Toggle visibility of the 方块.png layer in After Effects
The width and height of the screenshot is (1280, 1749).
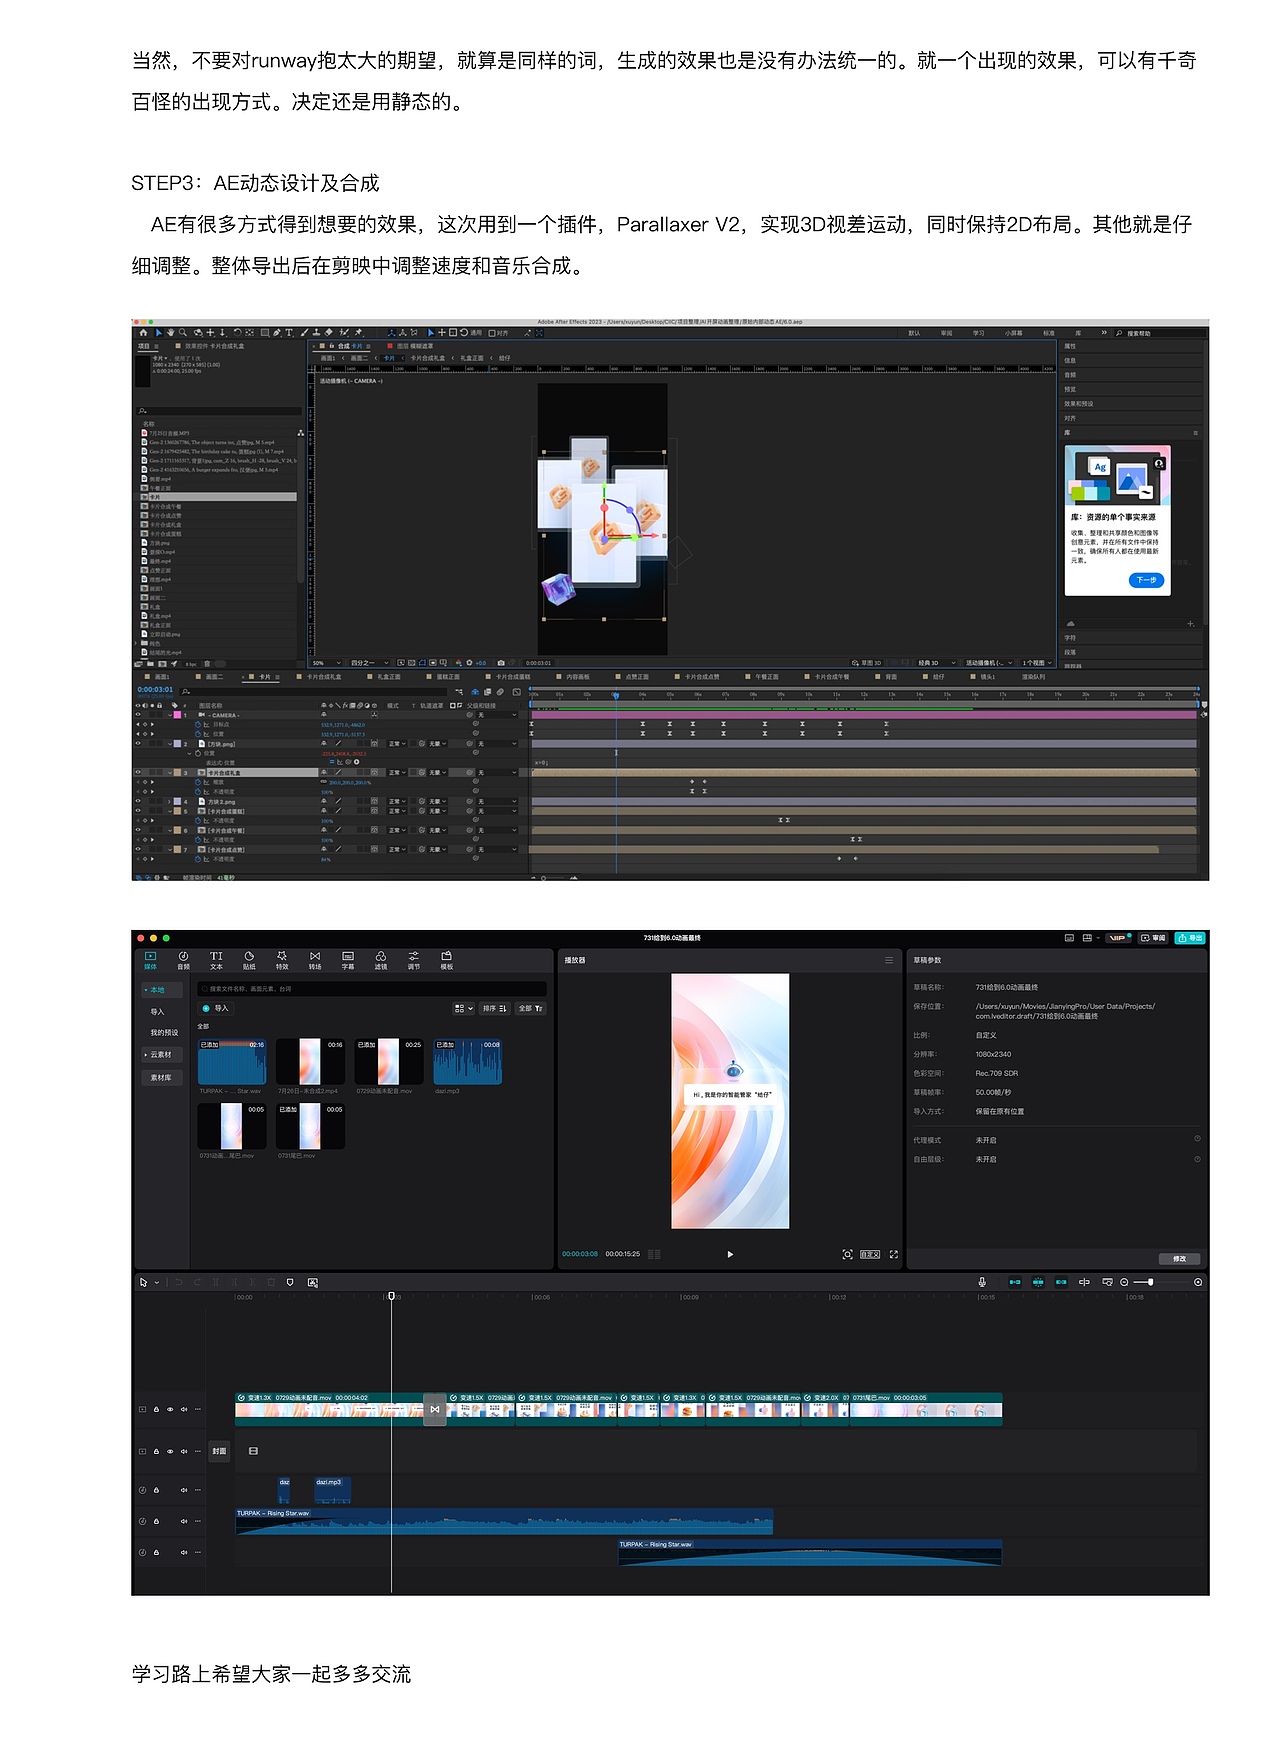point(138,744)
